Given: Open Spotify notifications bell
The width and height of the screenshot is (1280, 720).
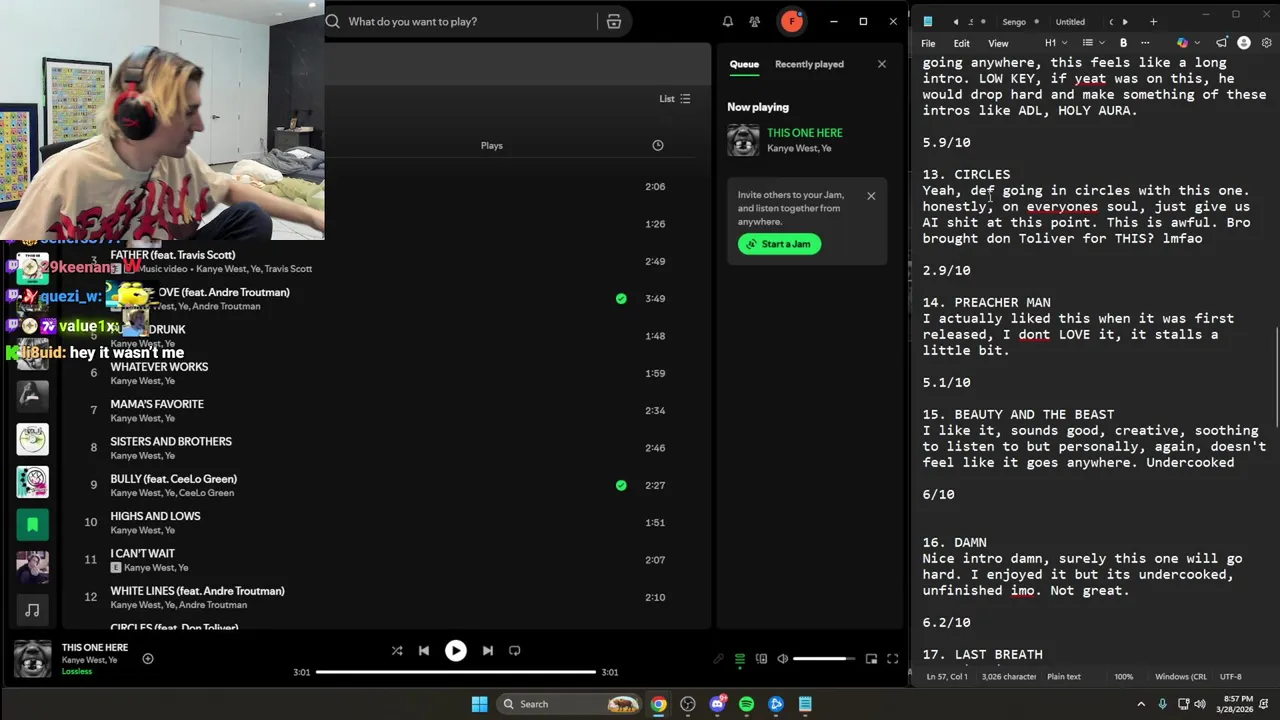Looking at the screenshot, I should click(728, 21).
